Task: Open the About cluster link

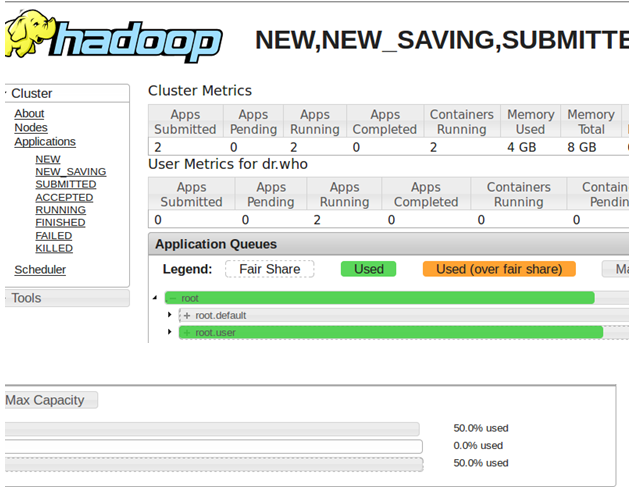Action: pyautogui.click(x=29, y=114)
